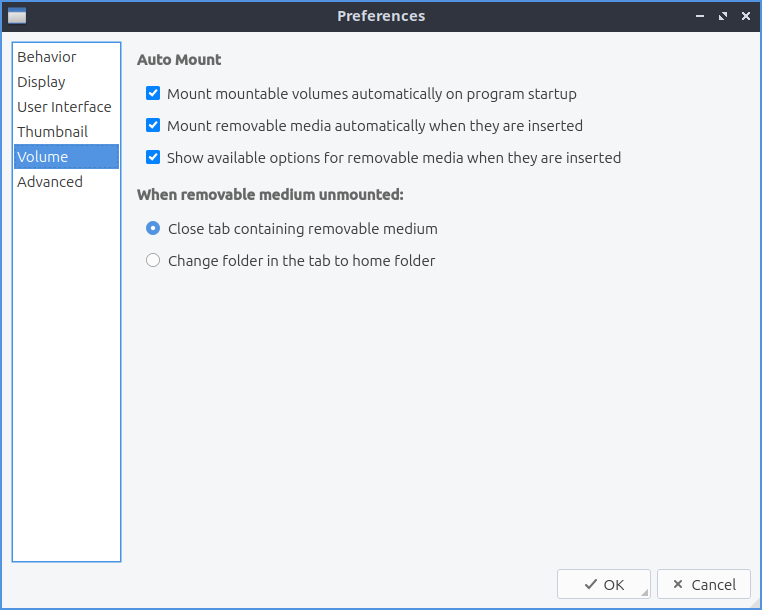The image size is (762, 610).
Task: Minimize the Preferences window
Action: point(698,16)
